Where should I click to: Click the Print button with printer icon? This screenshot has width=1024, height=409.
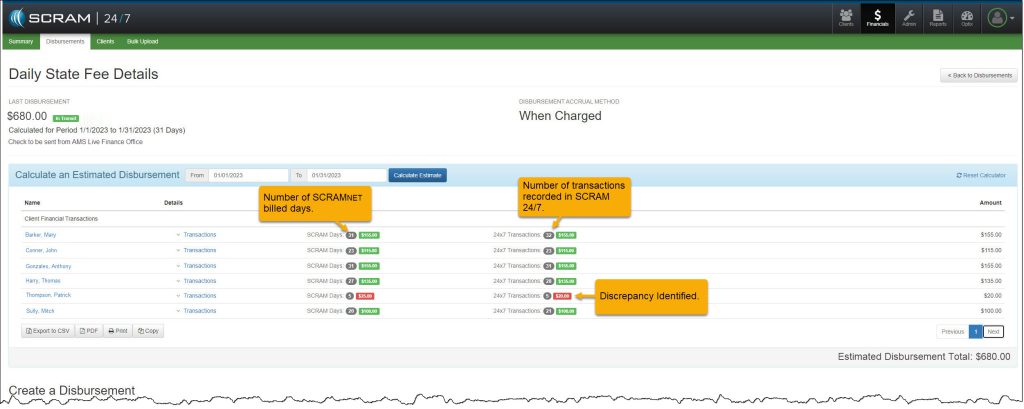[x=118, y=330]
